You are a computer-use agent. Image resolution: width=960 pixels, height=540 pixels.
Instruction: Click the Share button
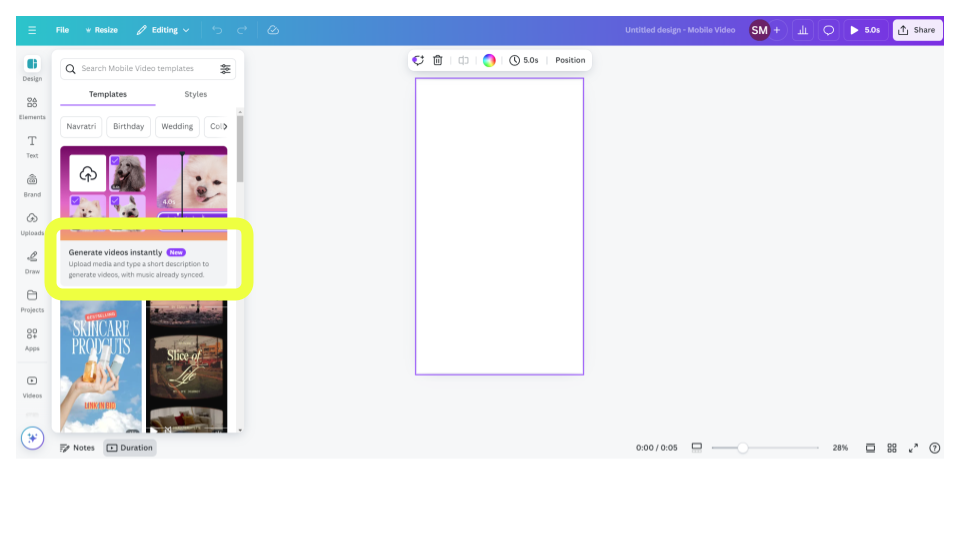[917, 30]
